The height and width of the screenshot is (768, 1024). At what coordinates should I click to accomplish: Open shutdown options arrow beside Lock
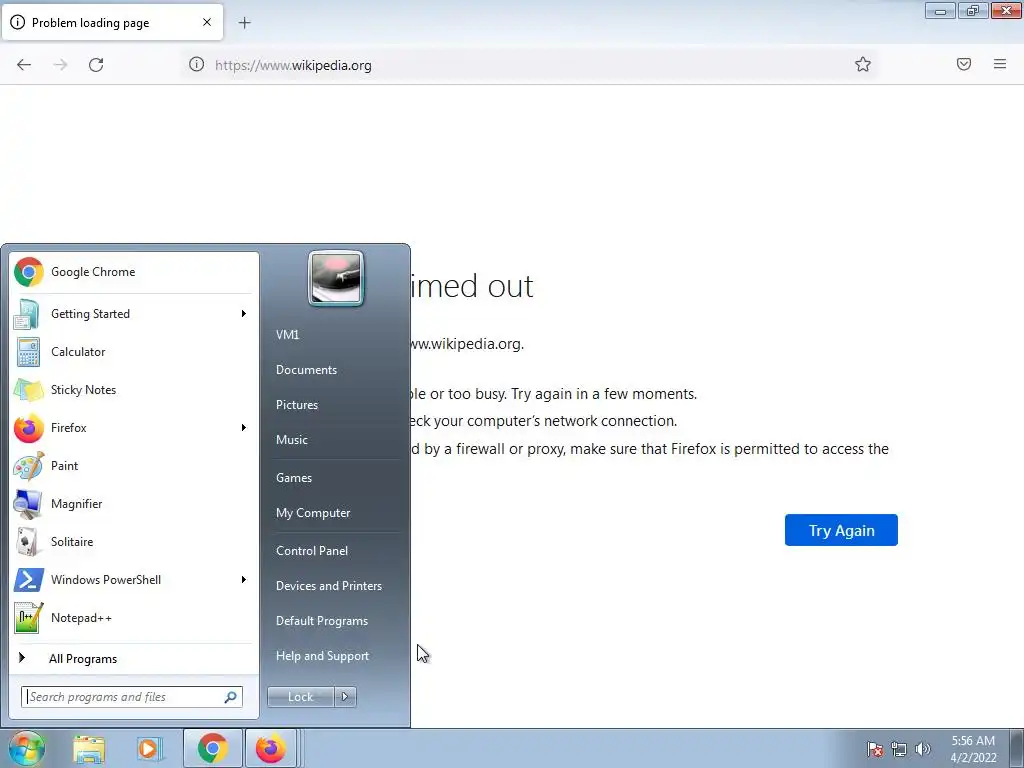345,697
